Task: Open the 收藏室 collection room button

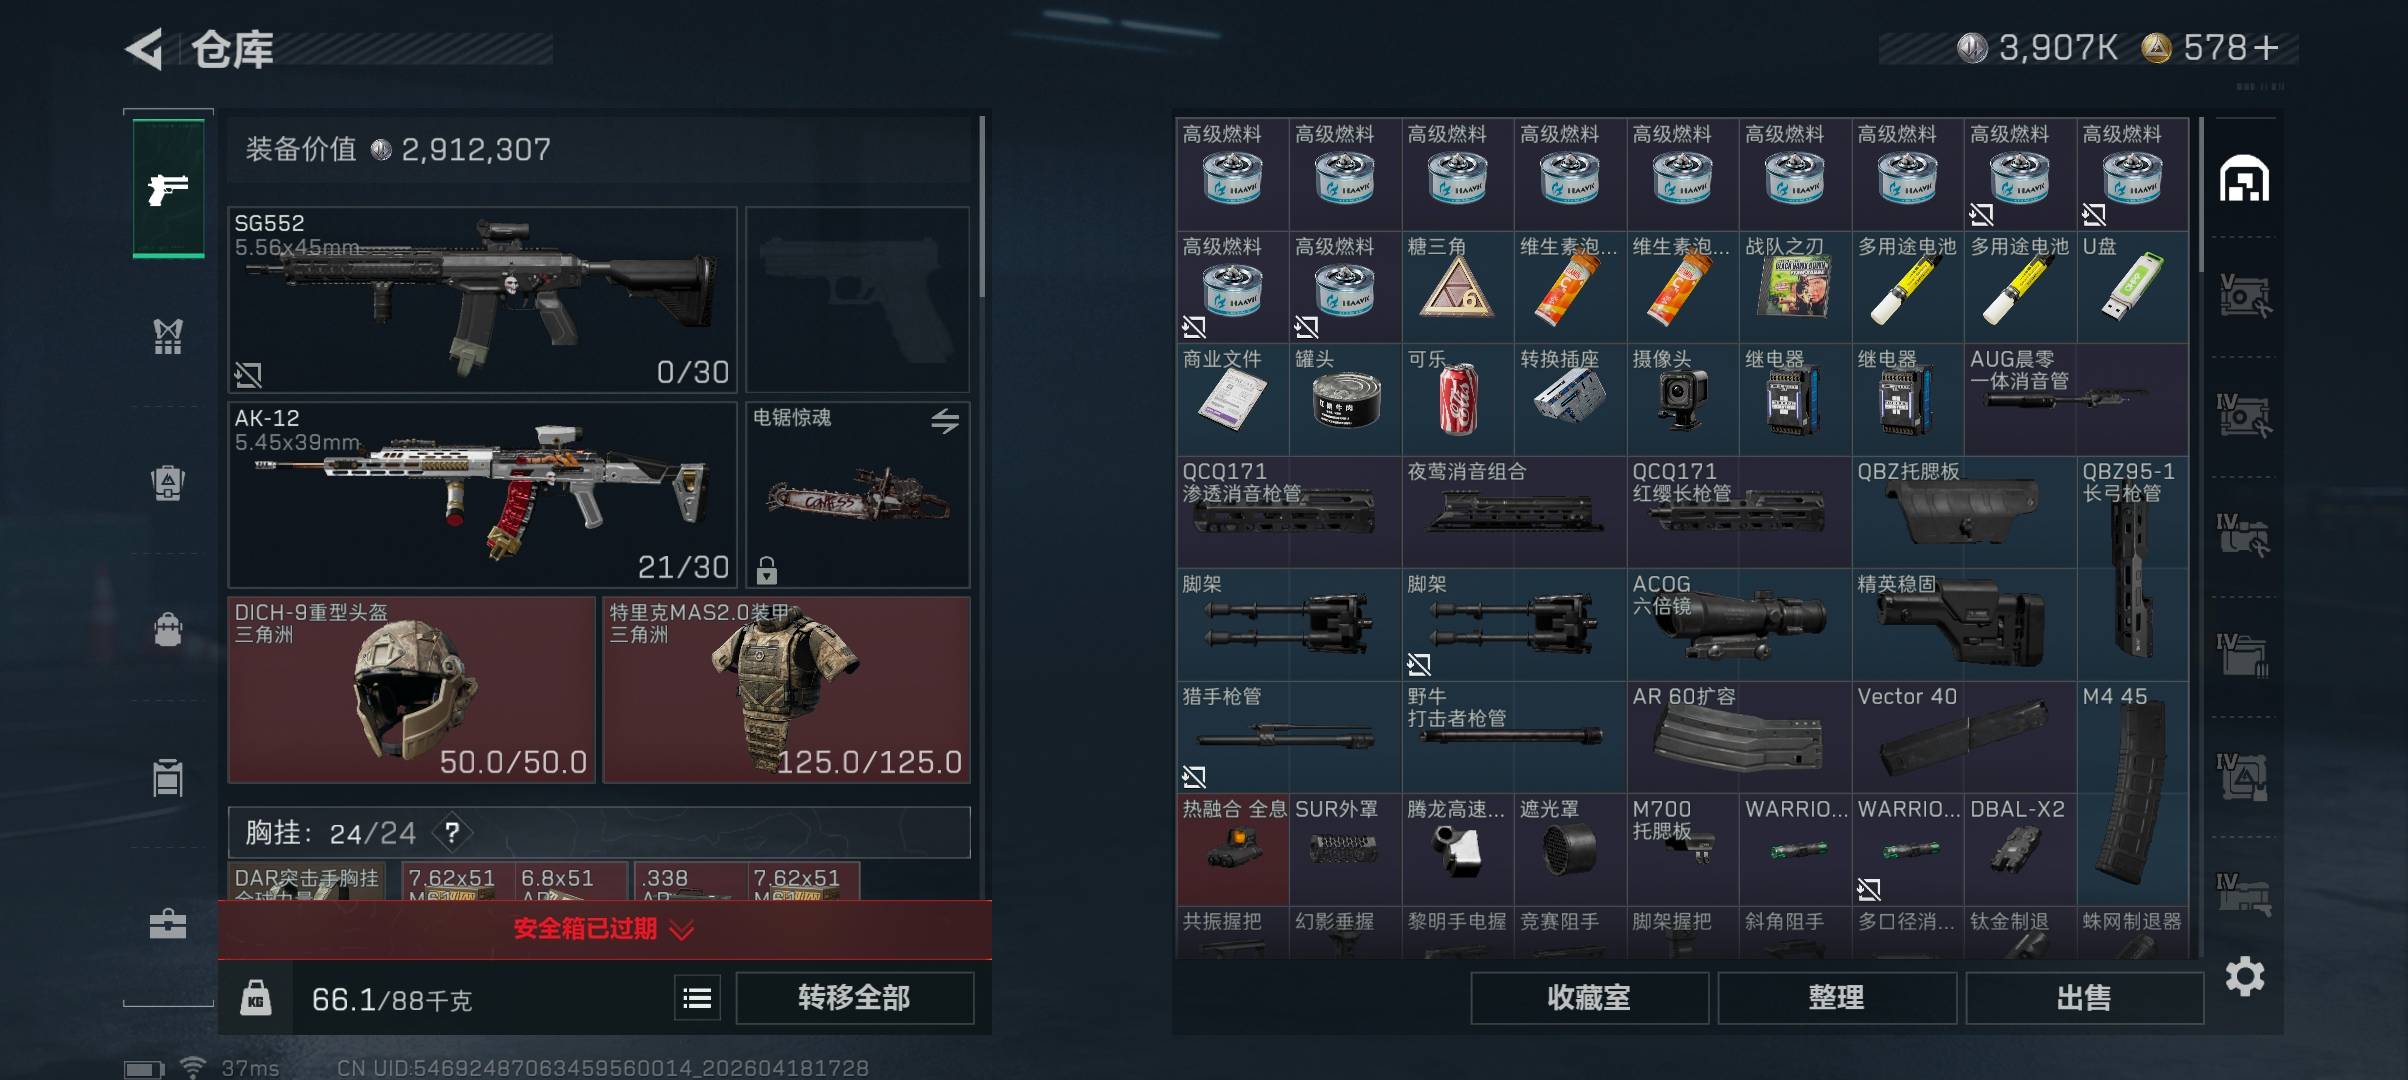Action: [x=1589, y=997]
